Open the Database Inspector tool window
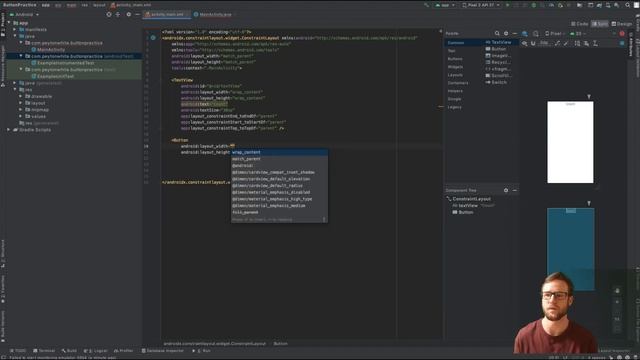640x360 pixels. pyautogui.click(x=162, y=351)
